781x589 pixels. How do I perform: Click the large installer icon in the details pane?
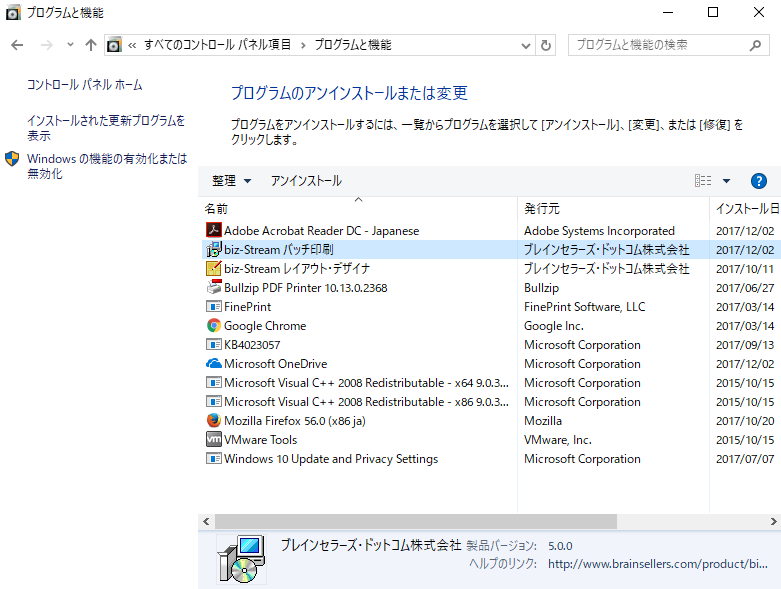242,559
